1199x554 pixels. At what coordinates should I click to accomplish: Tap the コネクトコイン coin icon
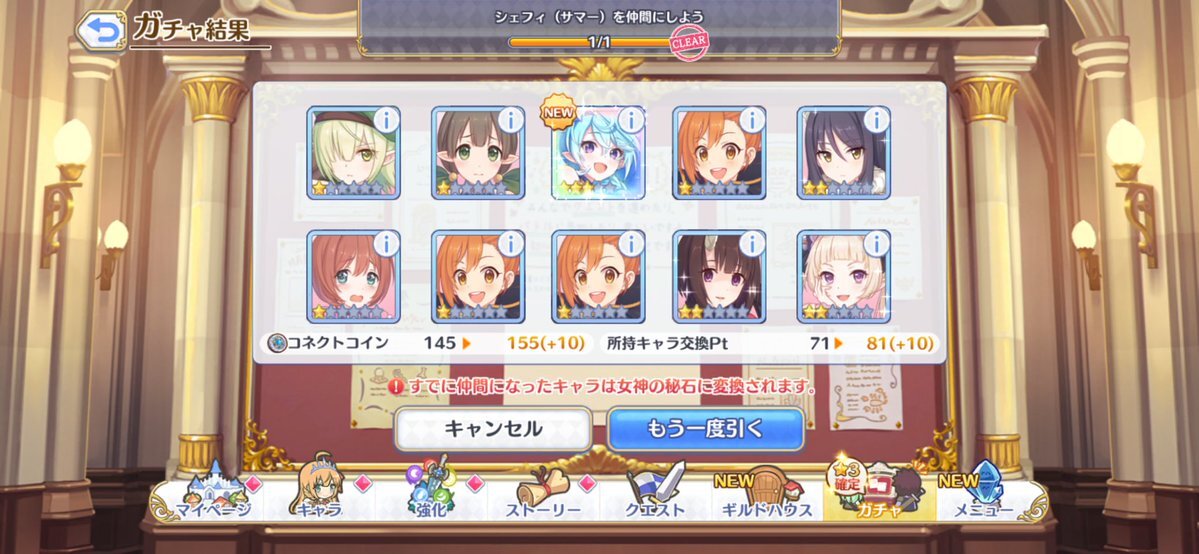[x=277, y=343]
